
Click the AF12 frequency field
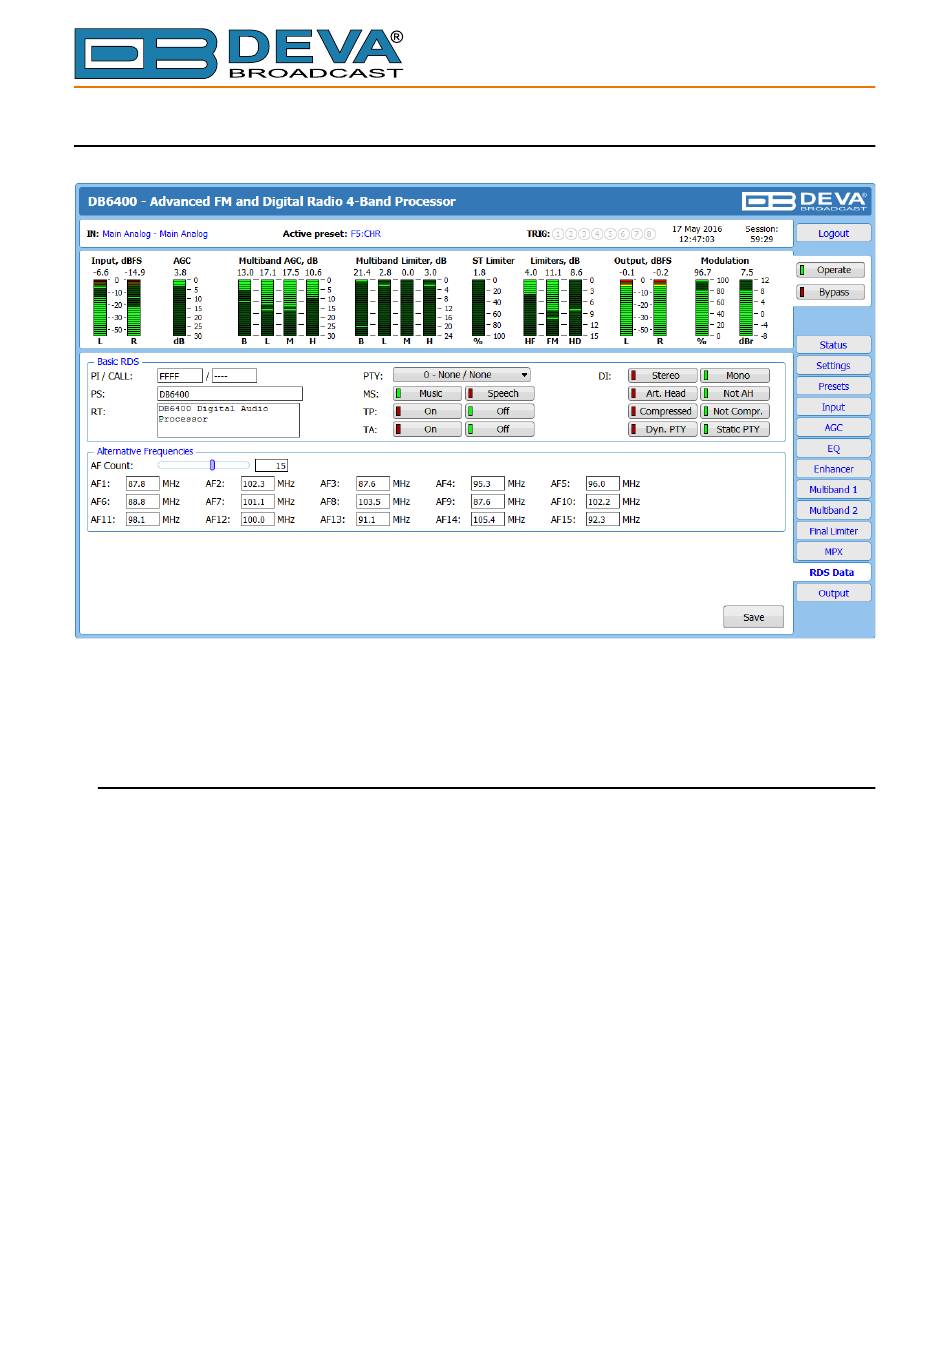coord(258,520)
